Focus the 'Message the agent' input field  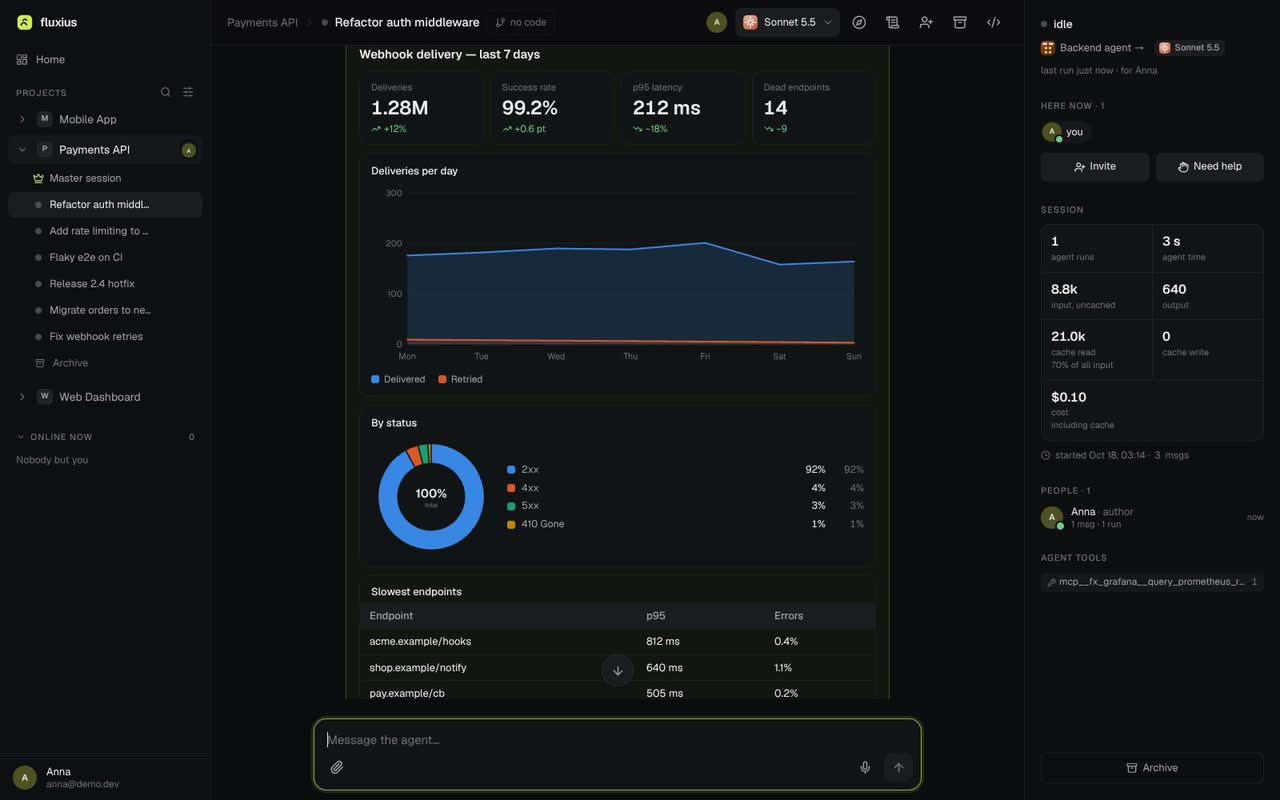point(617,740)
